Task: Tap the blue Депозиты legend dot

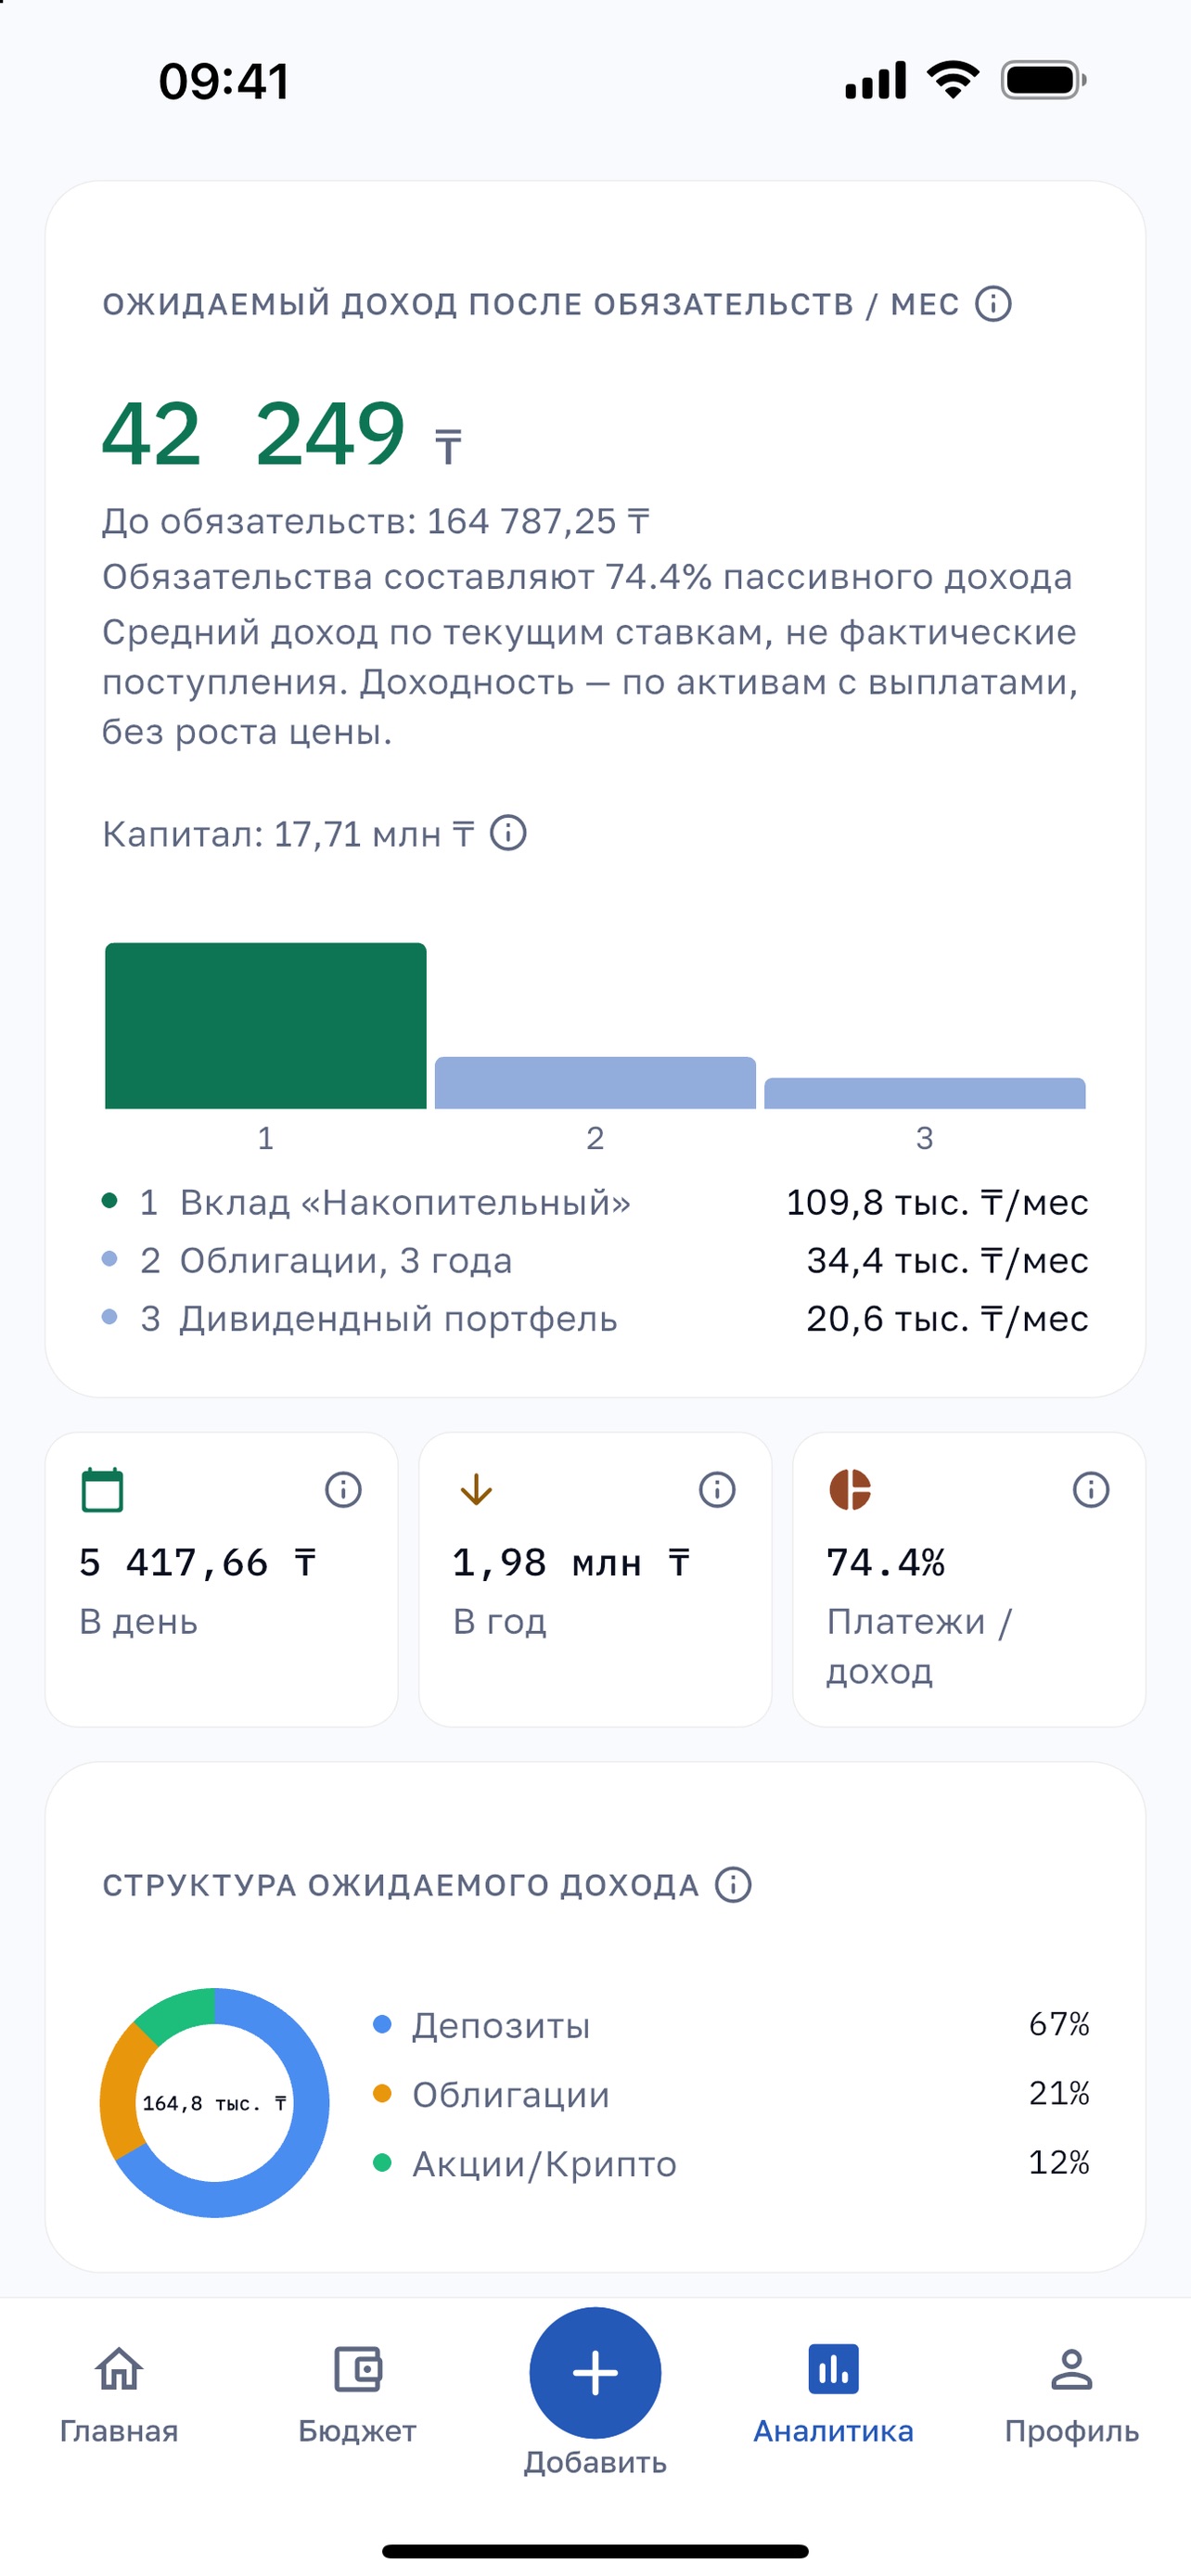Action: 381,2024
